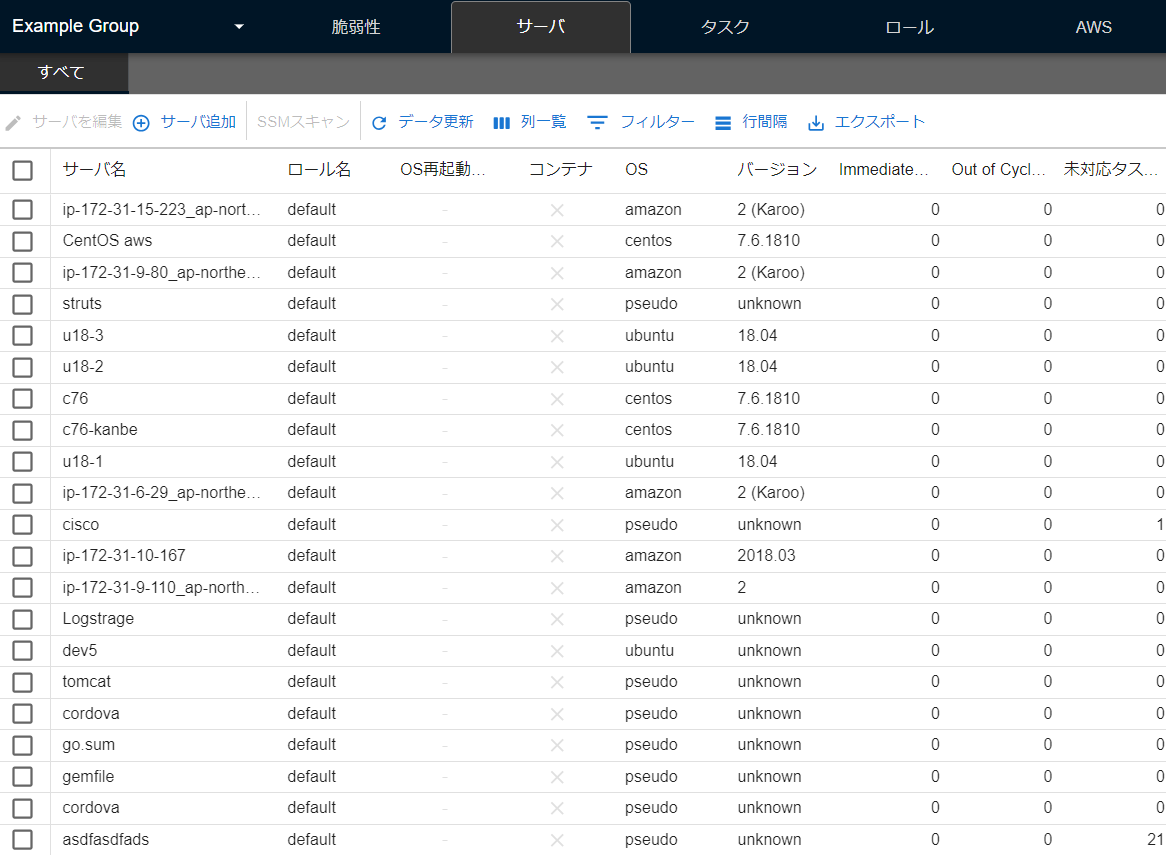The height and width of the screenshot is (855, 1166).
Task: Click the filter funnel icon
Action: click(x=597, y=123)
